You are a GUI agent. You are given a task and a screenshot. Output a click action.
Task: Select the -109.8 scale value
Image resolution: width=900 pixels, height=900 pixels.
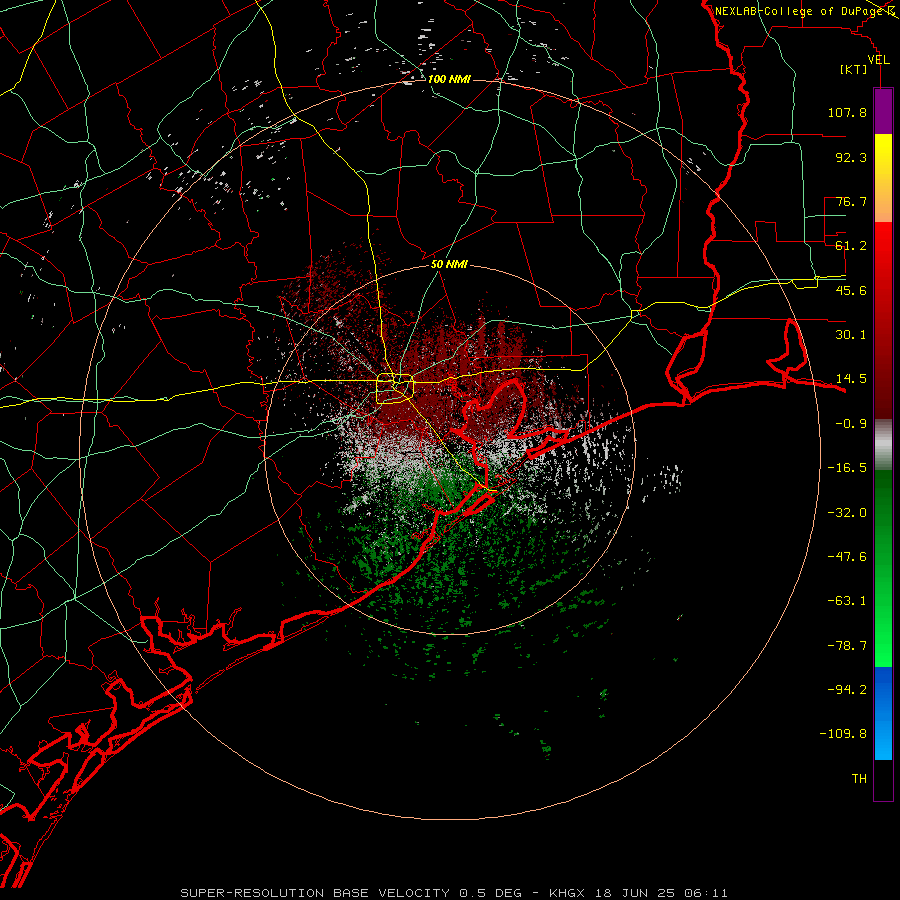(843, 734)
